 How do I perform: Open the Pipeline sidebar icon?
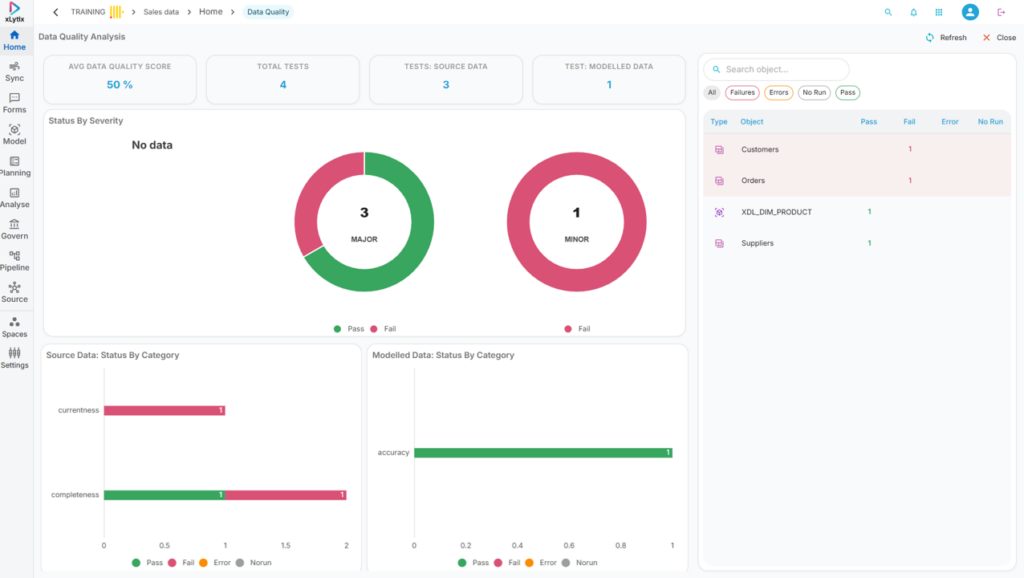(x=14, y=260)
